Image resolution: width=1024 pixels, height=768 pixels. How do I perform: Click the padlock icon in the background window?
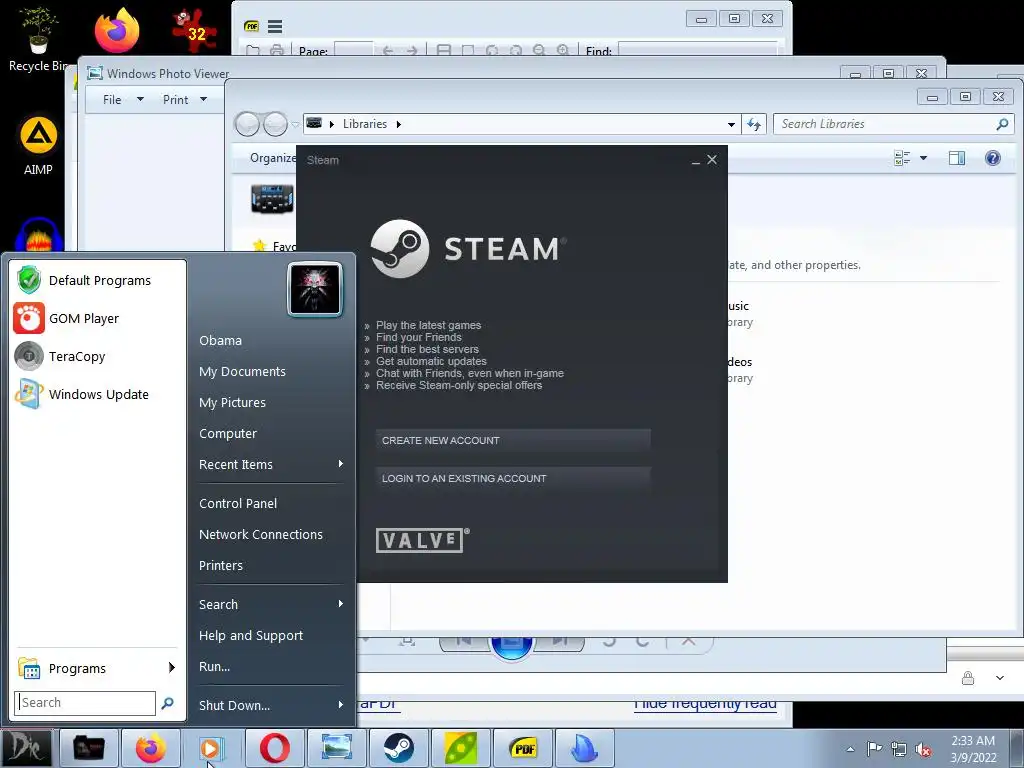(967, 678)
